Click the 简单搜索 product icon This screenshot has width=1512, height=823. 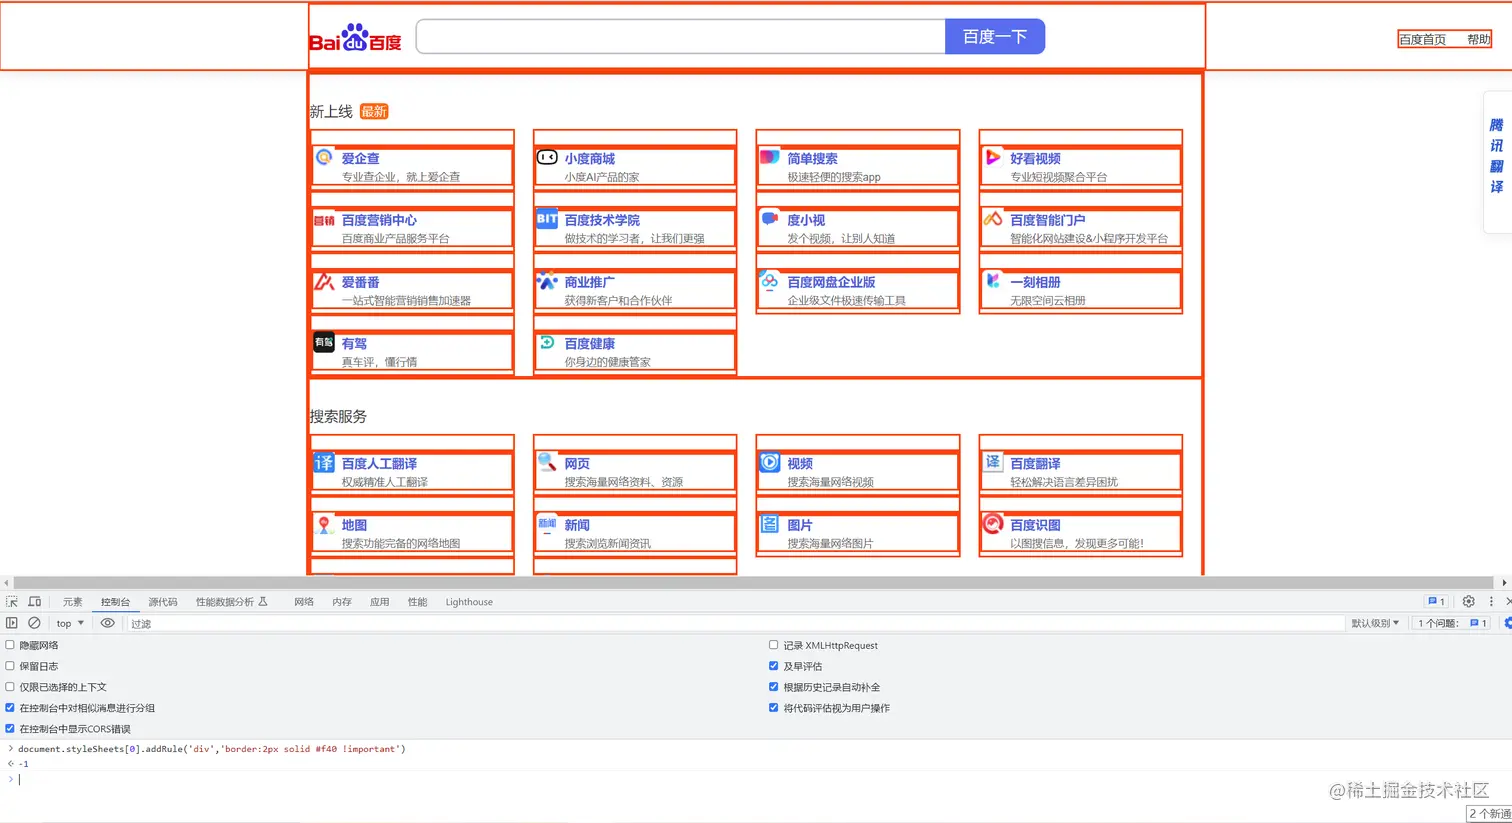(x=769, y=157)
